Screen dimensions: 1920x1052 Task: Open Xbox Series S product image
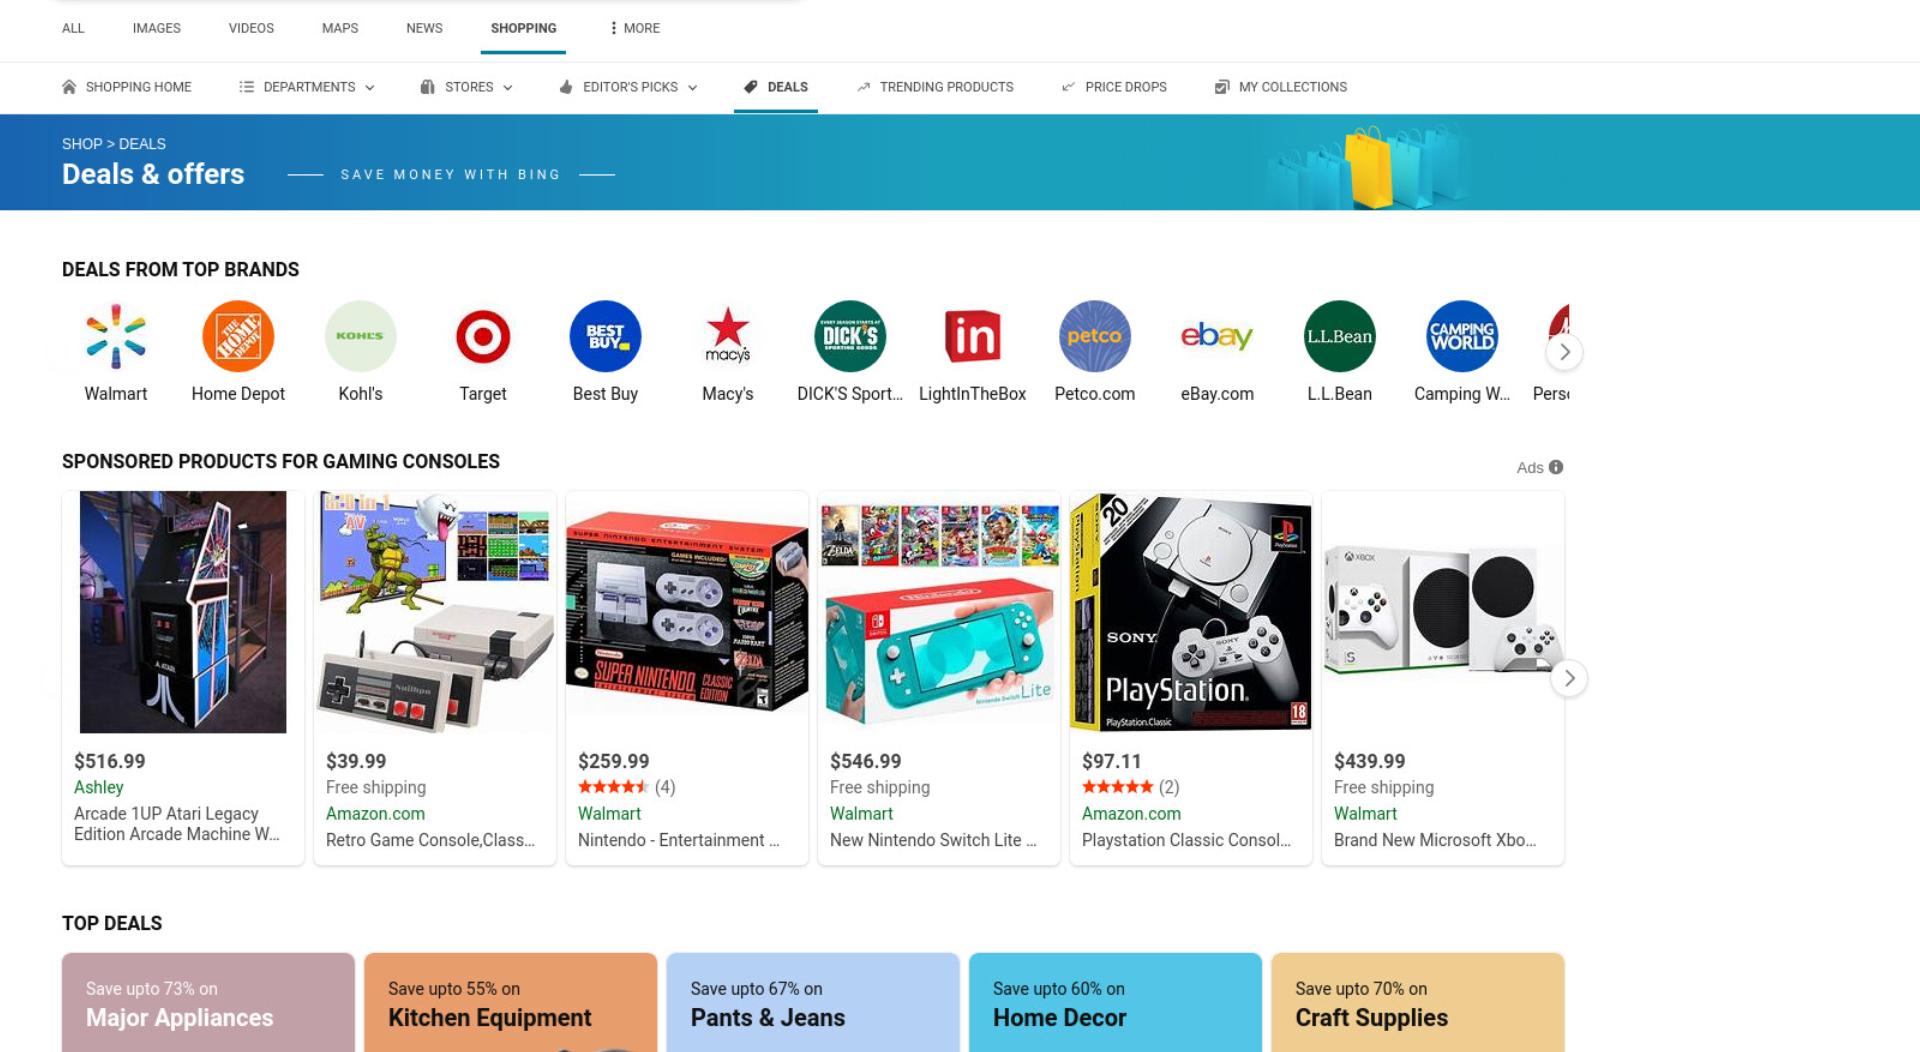[1443, 612]
